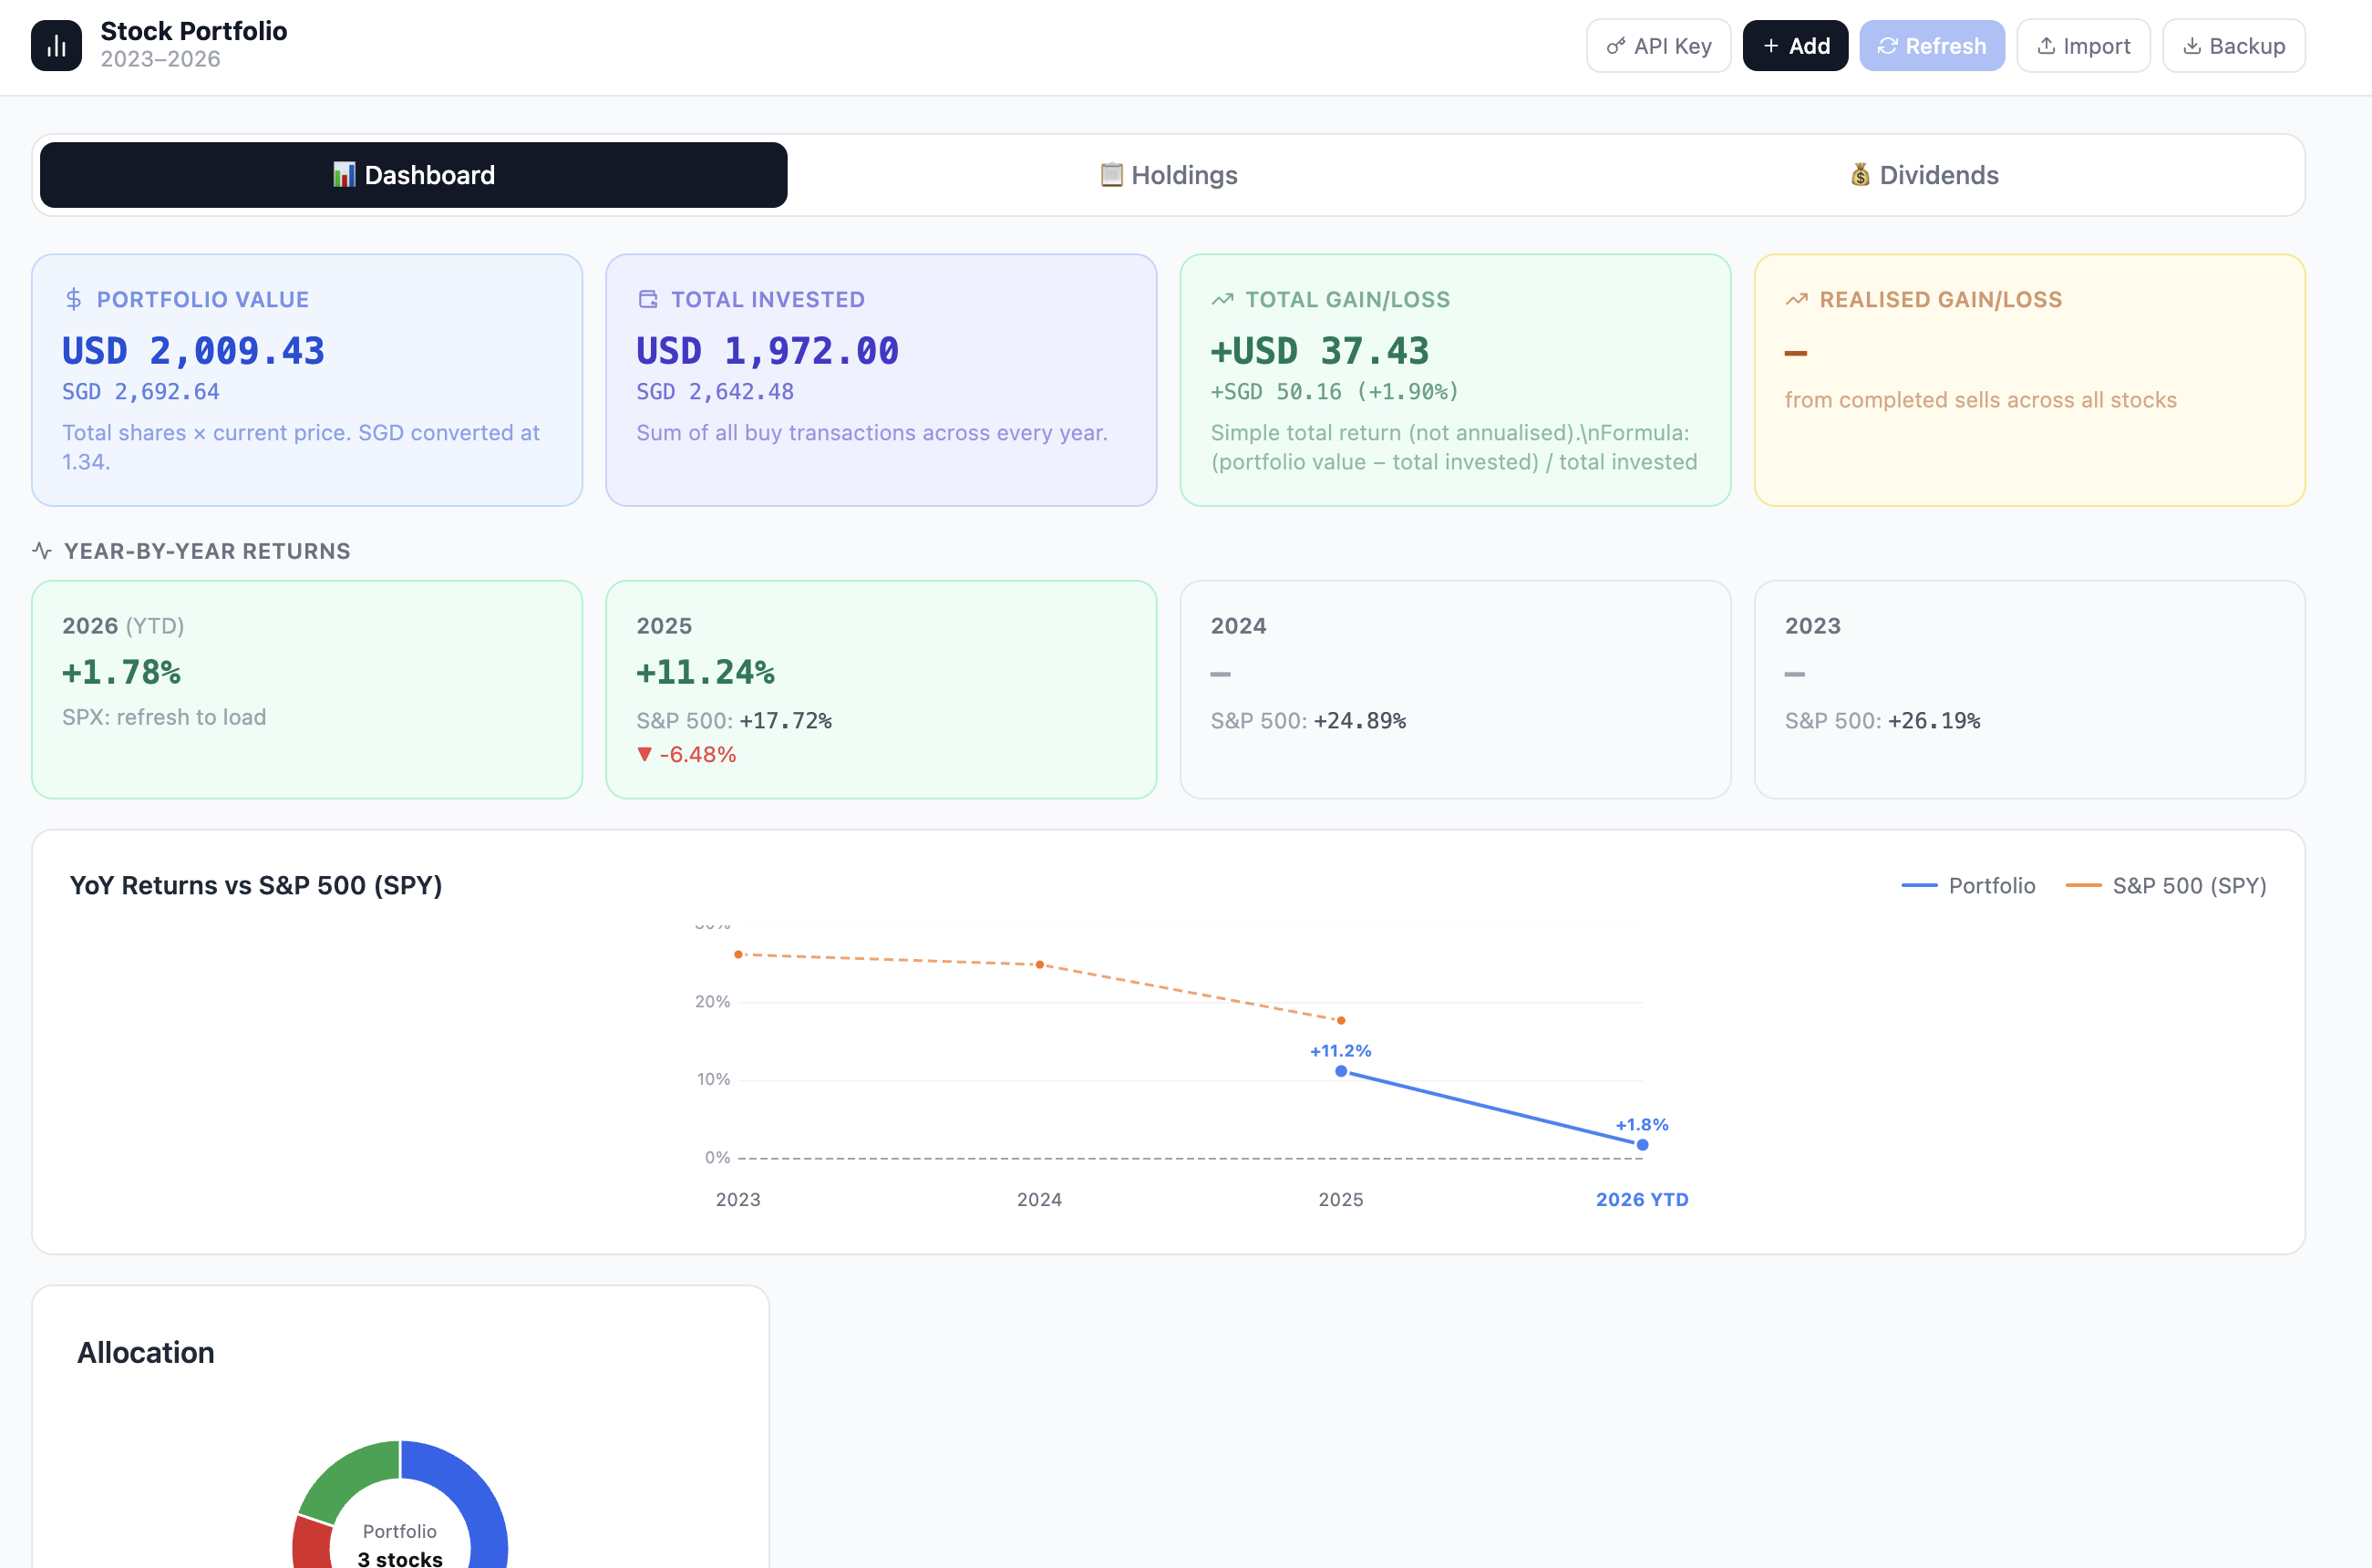
Task: Click the Stock Portfolio bar-chart logo icon
Action: tap(56, 46)
